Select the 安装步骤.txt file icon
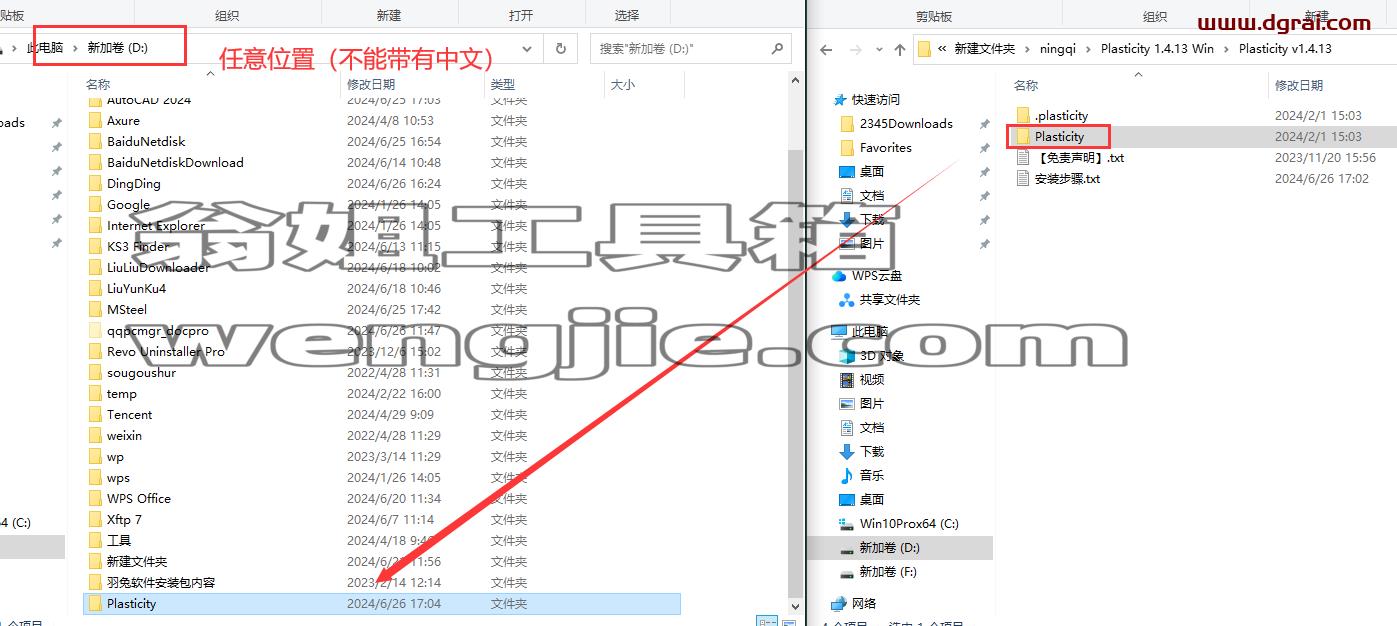 (1023, 178)
